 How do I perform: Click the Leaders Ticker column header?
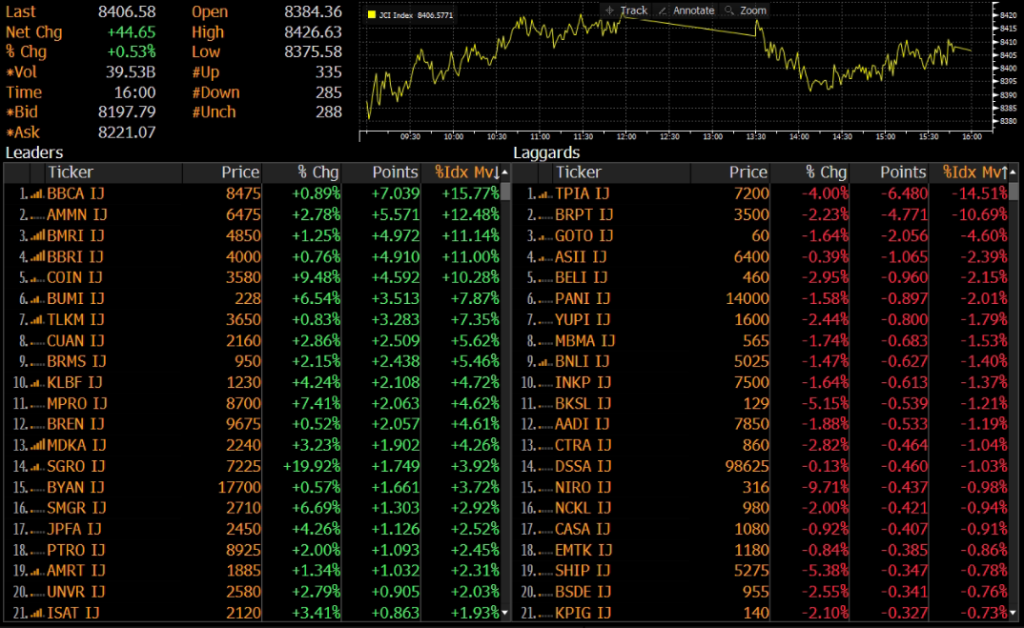(70, 173)
